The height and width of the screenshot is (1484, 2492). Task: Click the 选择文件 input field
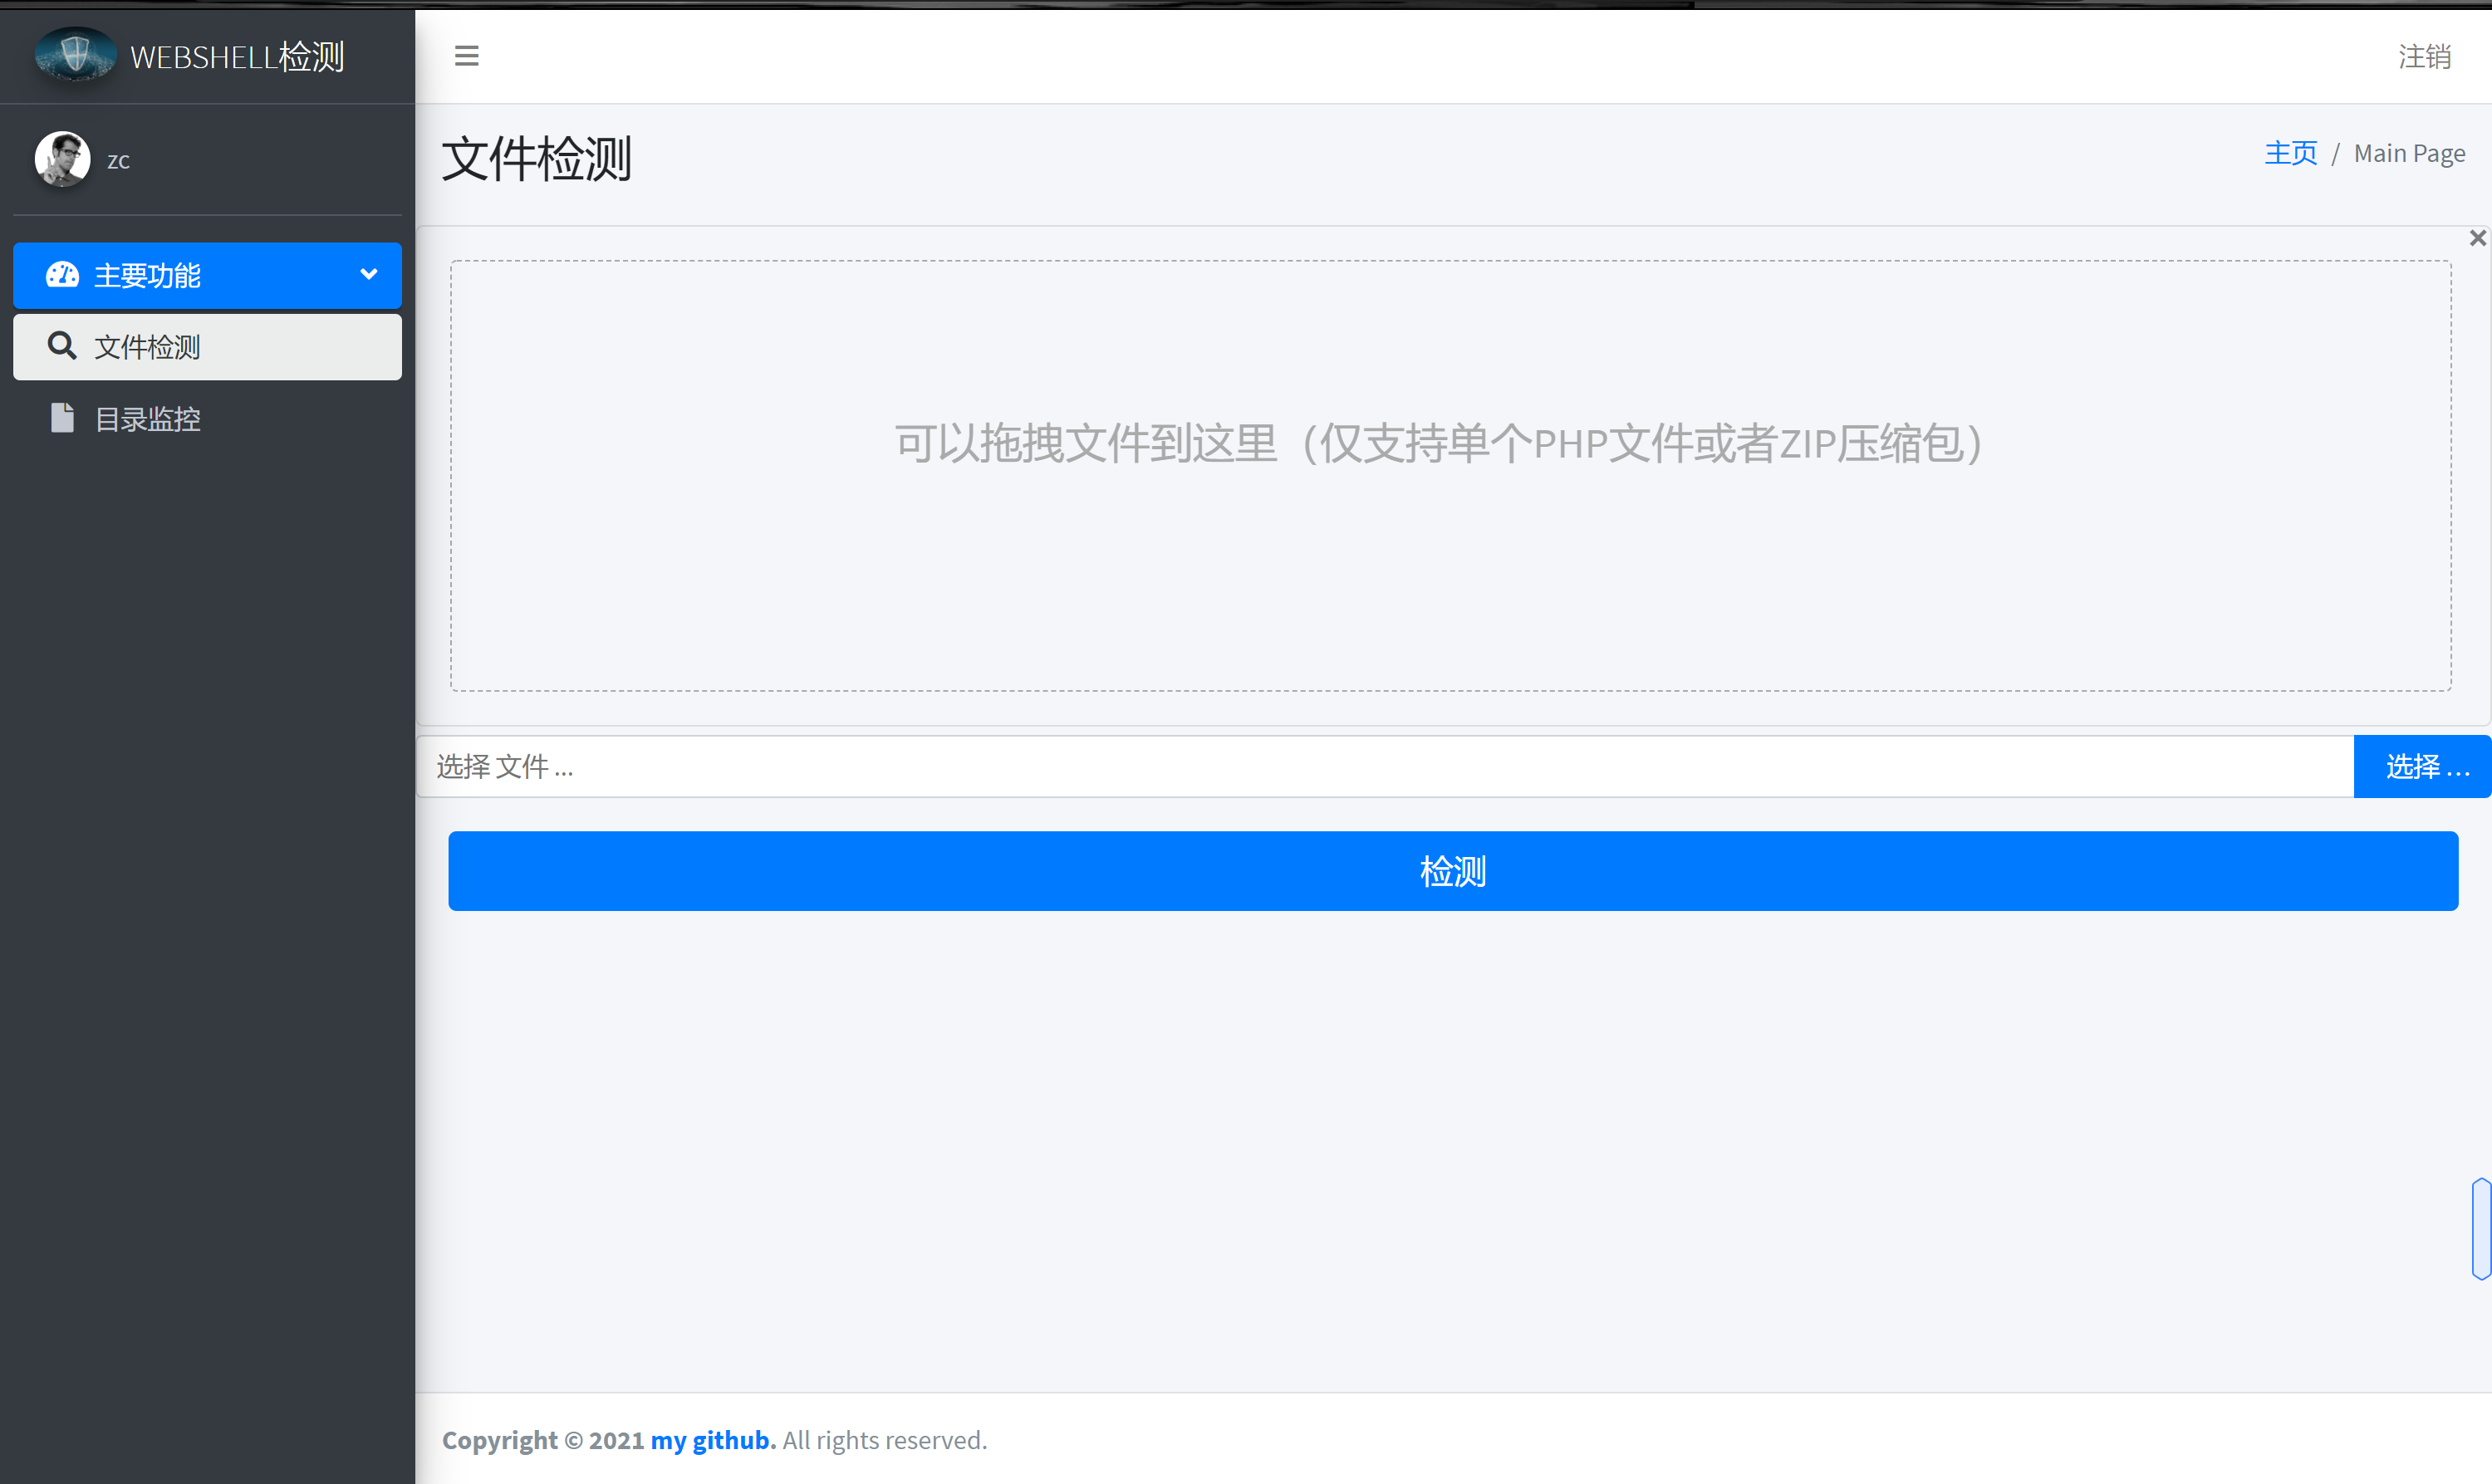click(x=1384, y=767)
